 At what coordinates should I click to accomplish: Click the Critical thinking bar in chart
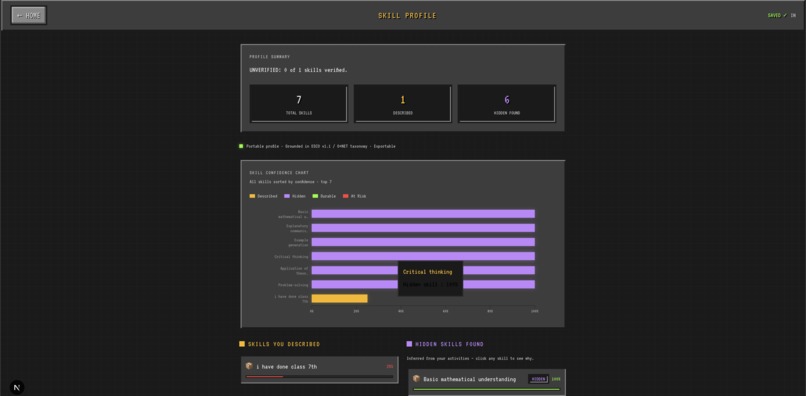(423, 256)
